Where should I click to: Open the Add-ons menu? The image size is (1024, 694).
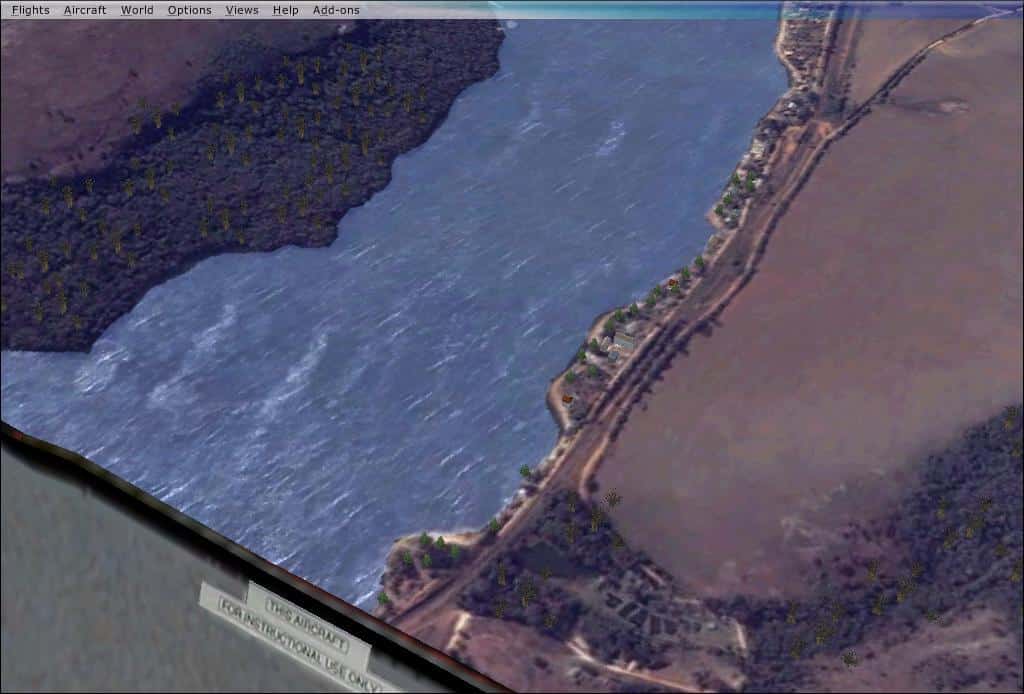click(336, 10)
